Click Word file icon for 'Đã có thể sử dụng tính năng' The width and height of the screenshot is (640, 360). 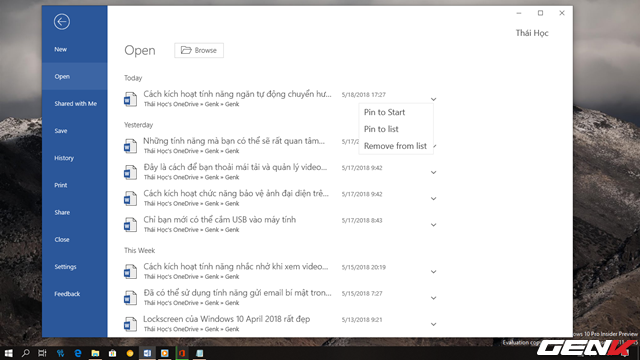(130, 298)
